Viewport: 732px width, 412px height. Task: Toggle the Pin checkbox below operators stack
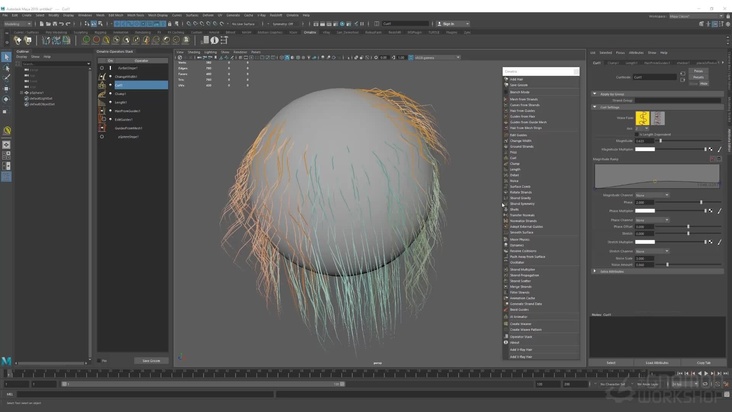[99, 361]
